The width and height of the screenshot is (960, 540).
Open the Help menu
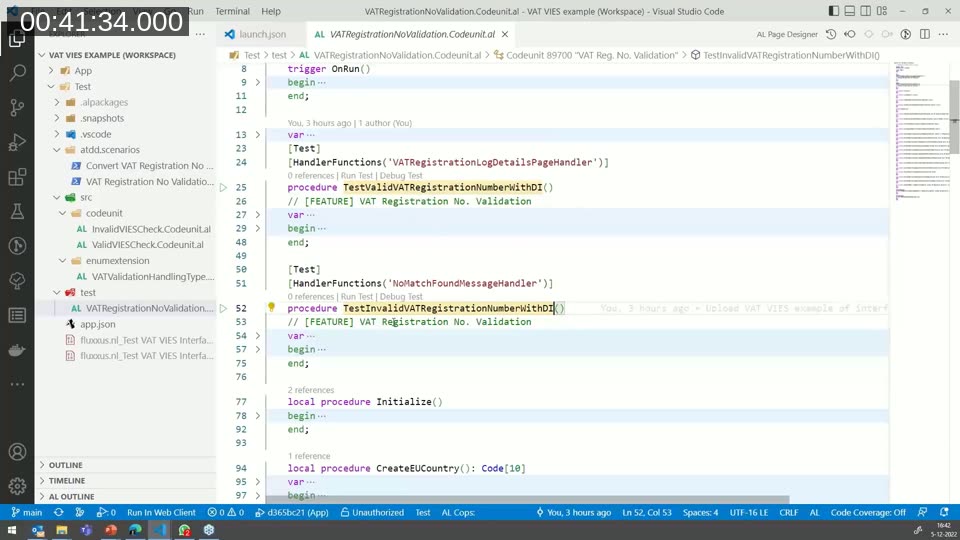coord(271,11)
